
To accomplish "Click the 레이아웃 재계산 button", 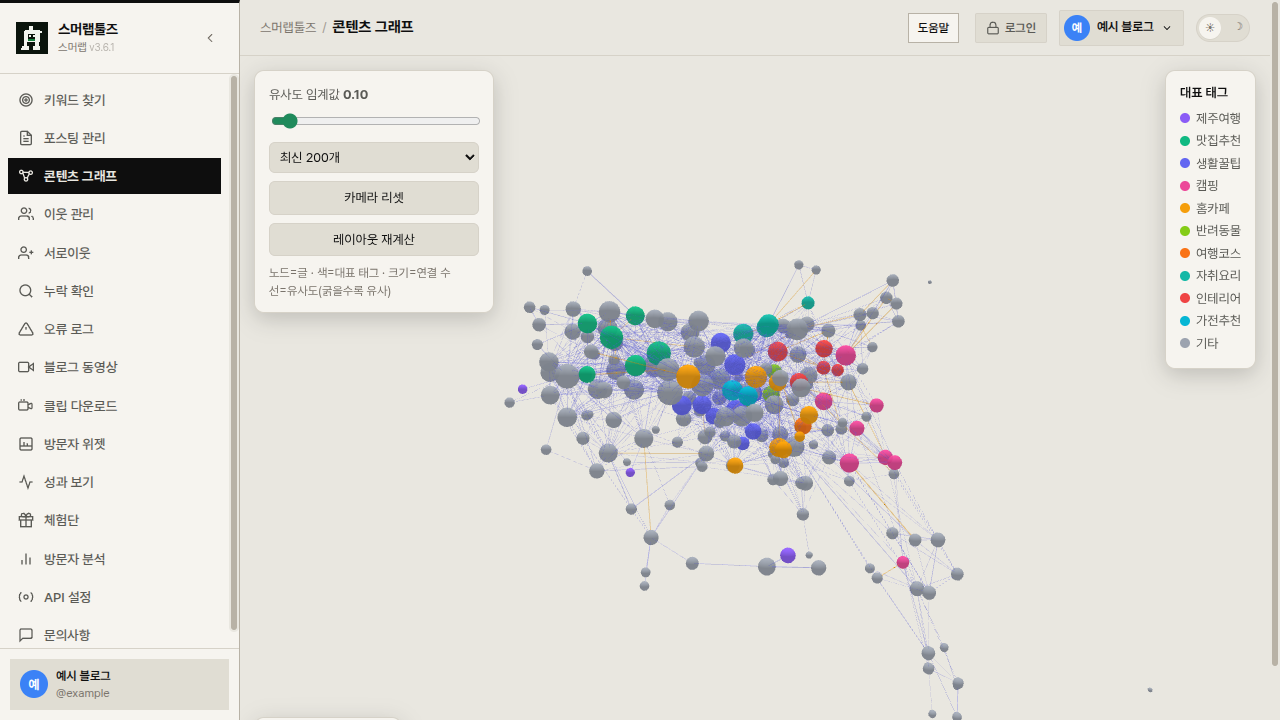I will [374, 240].
